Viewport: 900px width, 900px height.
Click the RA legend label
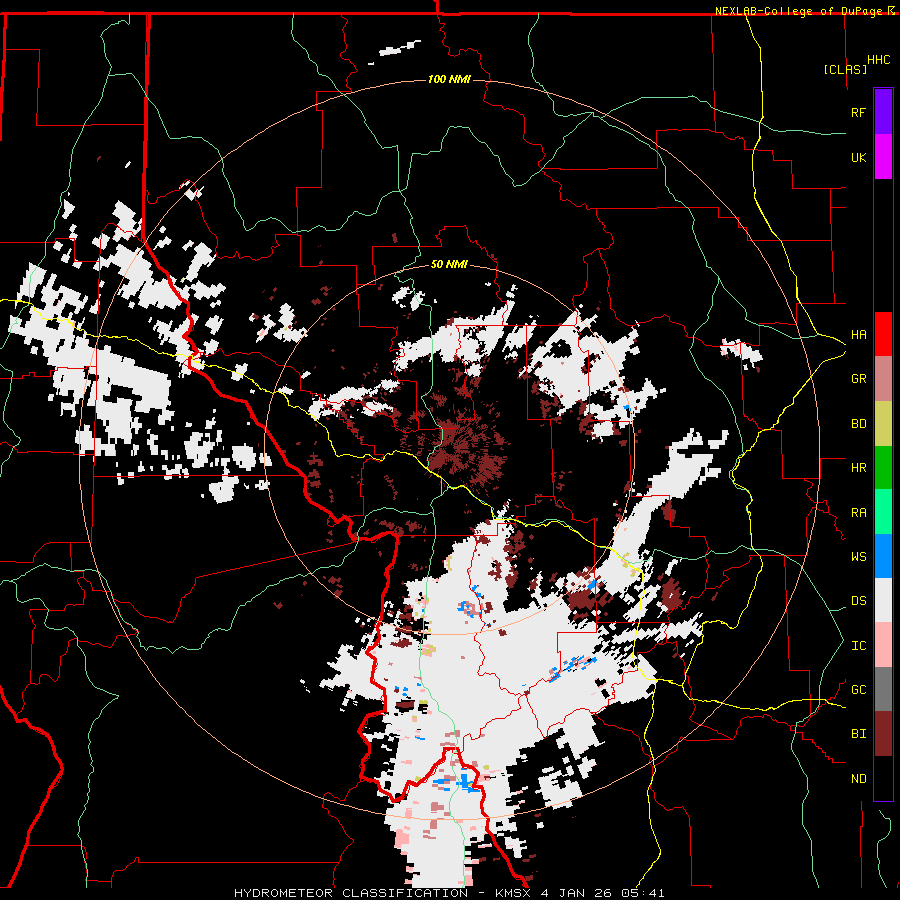(858, 512)
